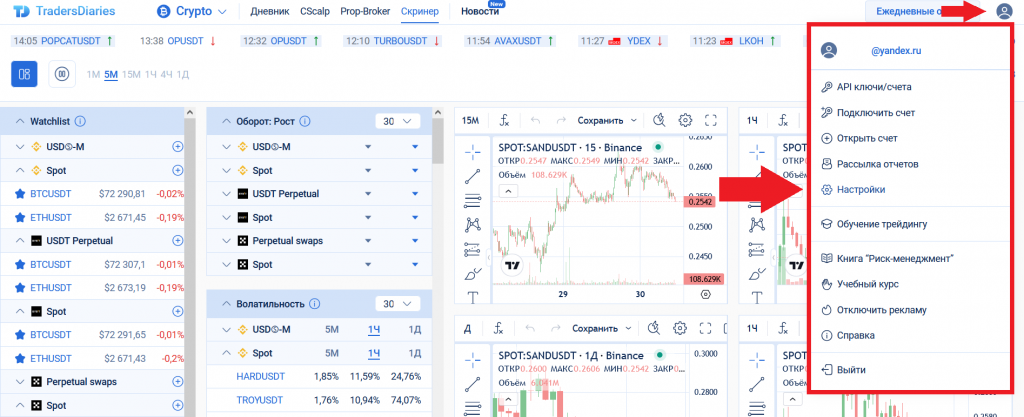Open HARDUSDT in volatility list
The height and width of the screenshot is (417, 1024).
[260, 377]
